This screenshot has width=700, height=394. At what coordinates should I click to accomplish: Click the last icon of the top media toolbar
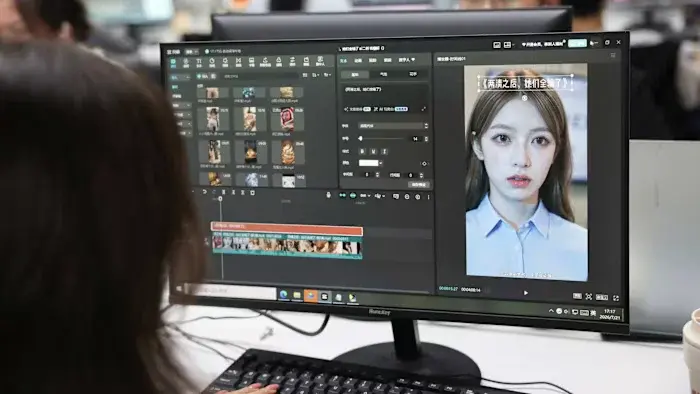[320, 61]
